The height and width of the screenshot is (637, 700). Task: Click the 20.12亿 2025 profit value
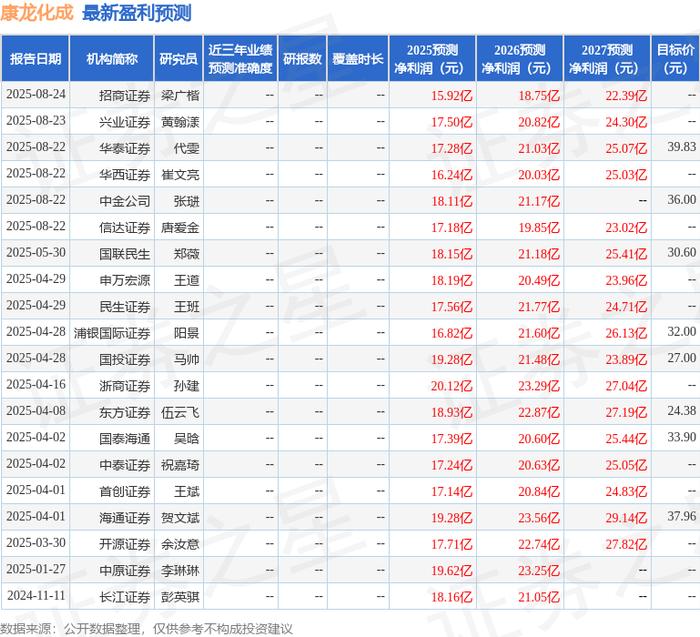pos(451,386)
